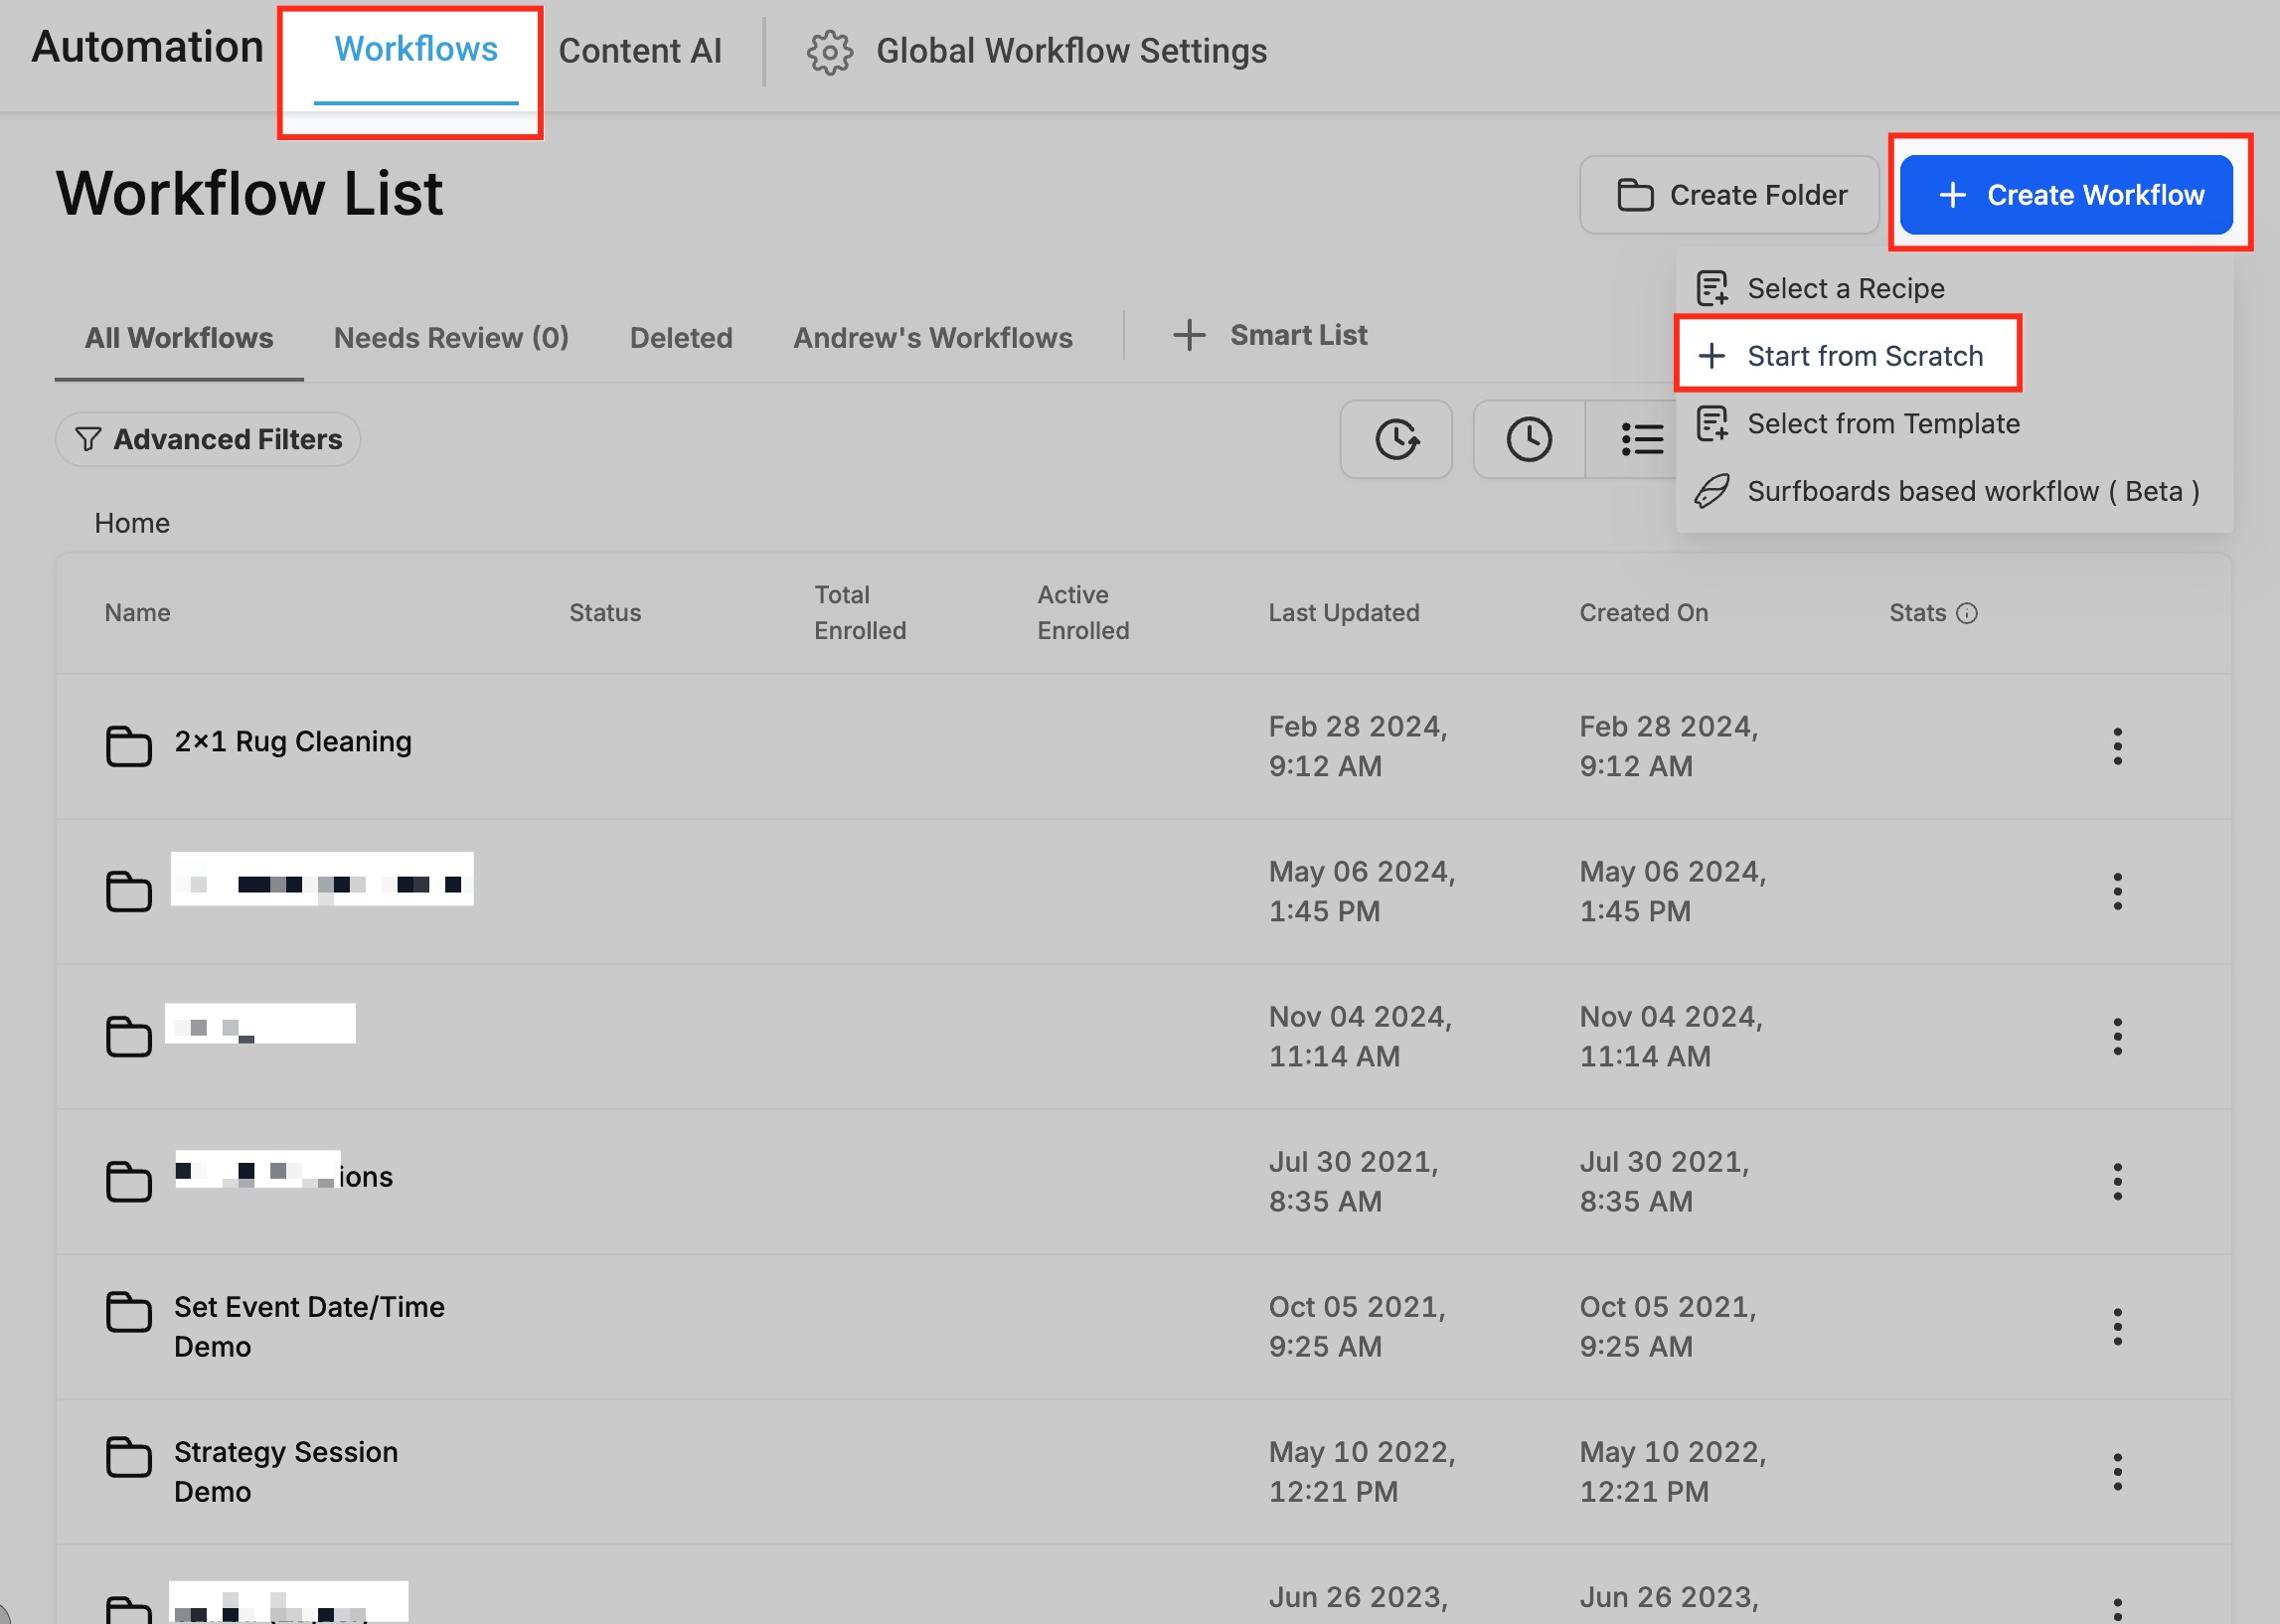The width and height of the screenshot is (2280, 1624).
Task: Click the clock with arrow icon button
Action: pyautogui.click(x=1395, y=439)
